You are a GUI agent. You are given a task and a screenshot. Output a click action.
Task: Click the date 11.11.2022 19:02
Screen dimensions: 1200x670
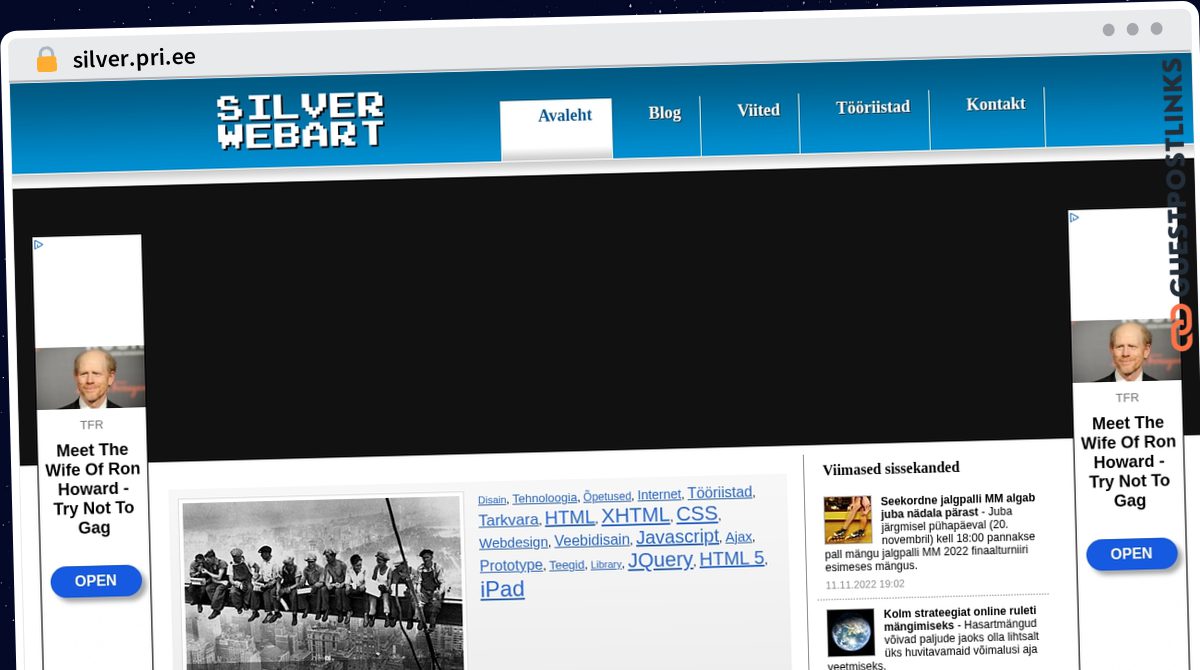click(x=865, y=584)
